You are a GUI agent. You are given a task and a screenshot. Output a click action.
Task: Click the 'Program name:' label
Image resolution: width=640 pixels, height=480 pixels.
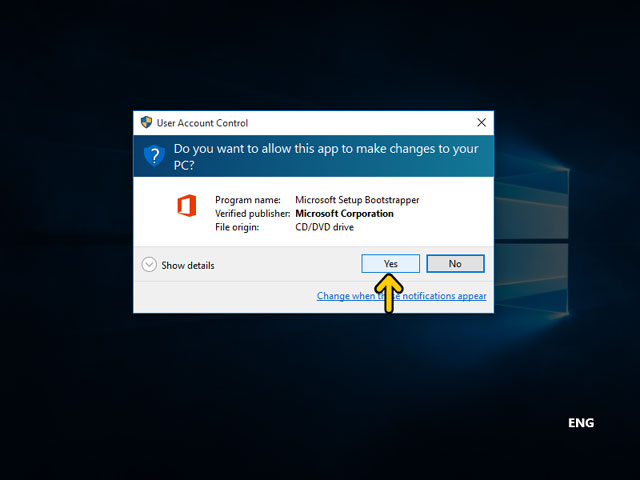click(x=248, y=200)
